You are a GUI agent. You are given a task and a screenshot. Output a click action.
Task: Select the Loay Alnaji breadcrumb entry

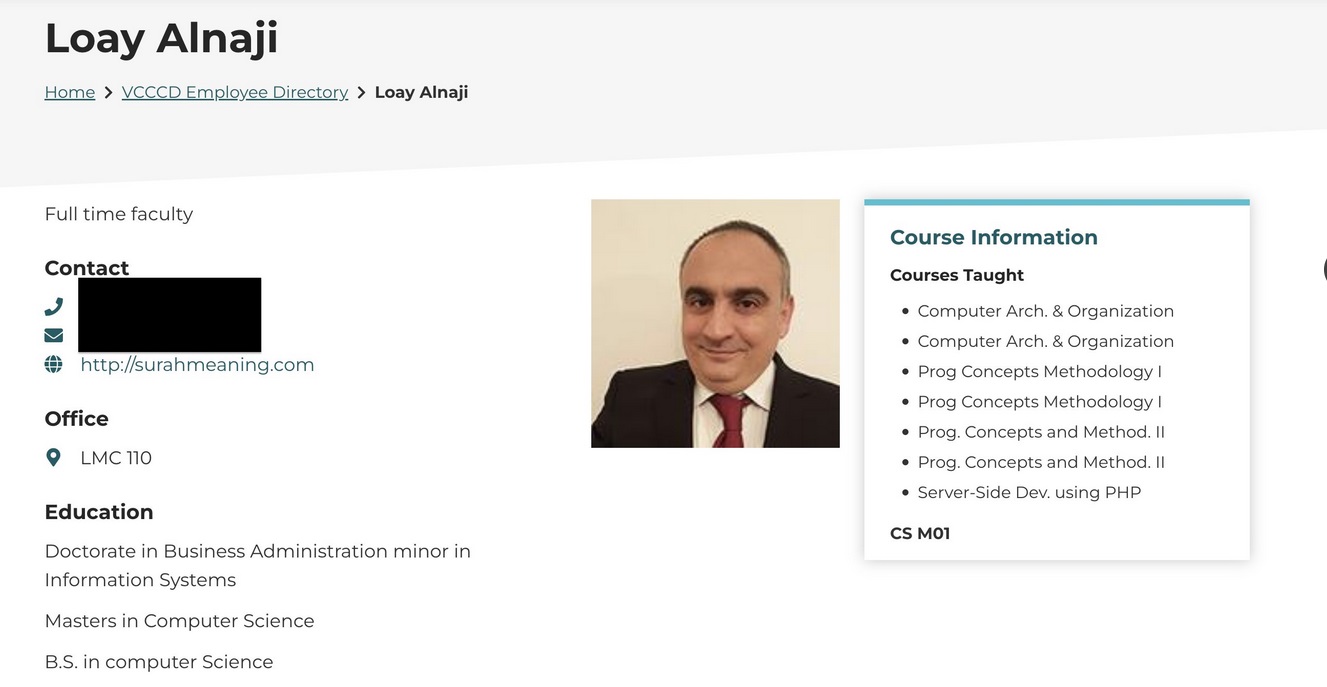(421, 91)
